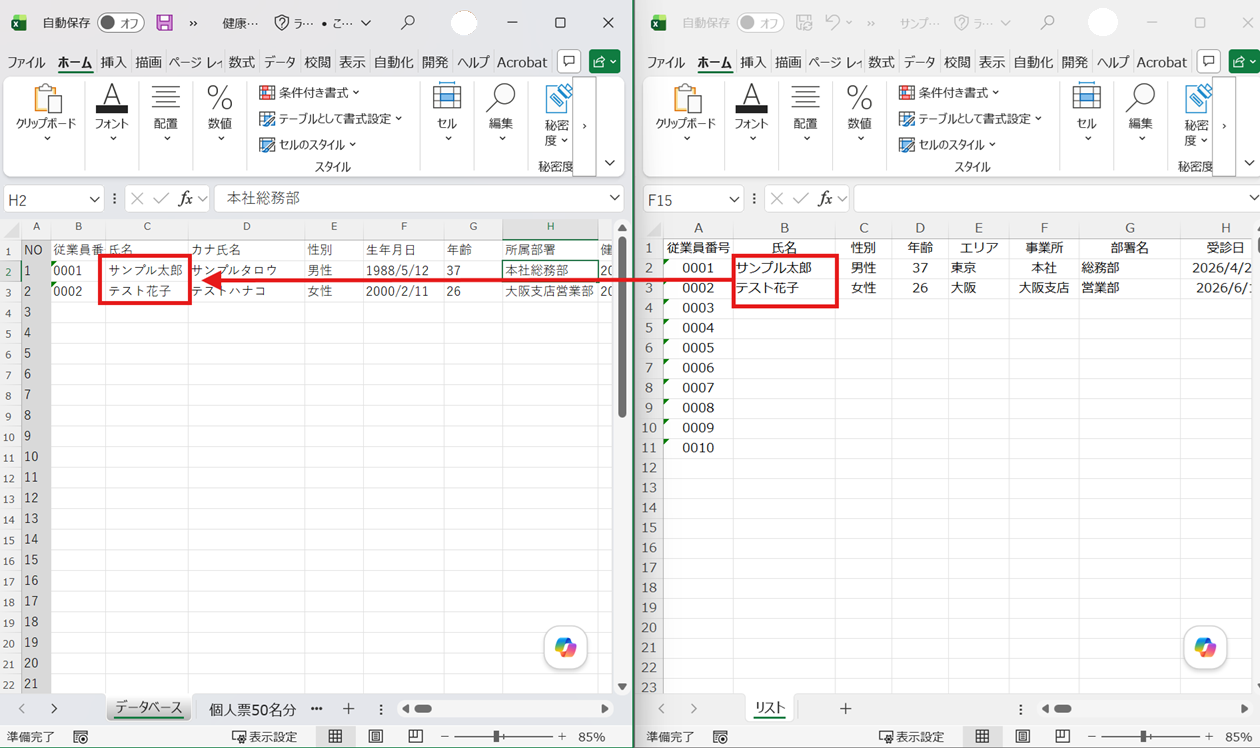Image resolution: width=1260 pixels, height=748 pixels.
Task: Open テーブルとして書式設定 dropdown in left window
Action: [331, 118]
